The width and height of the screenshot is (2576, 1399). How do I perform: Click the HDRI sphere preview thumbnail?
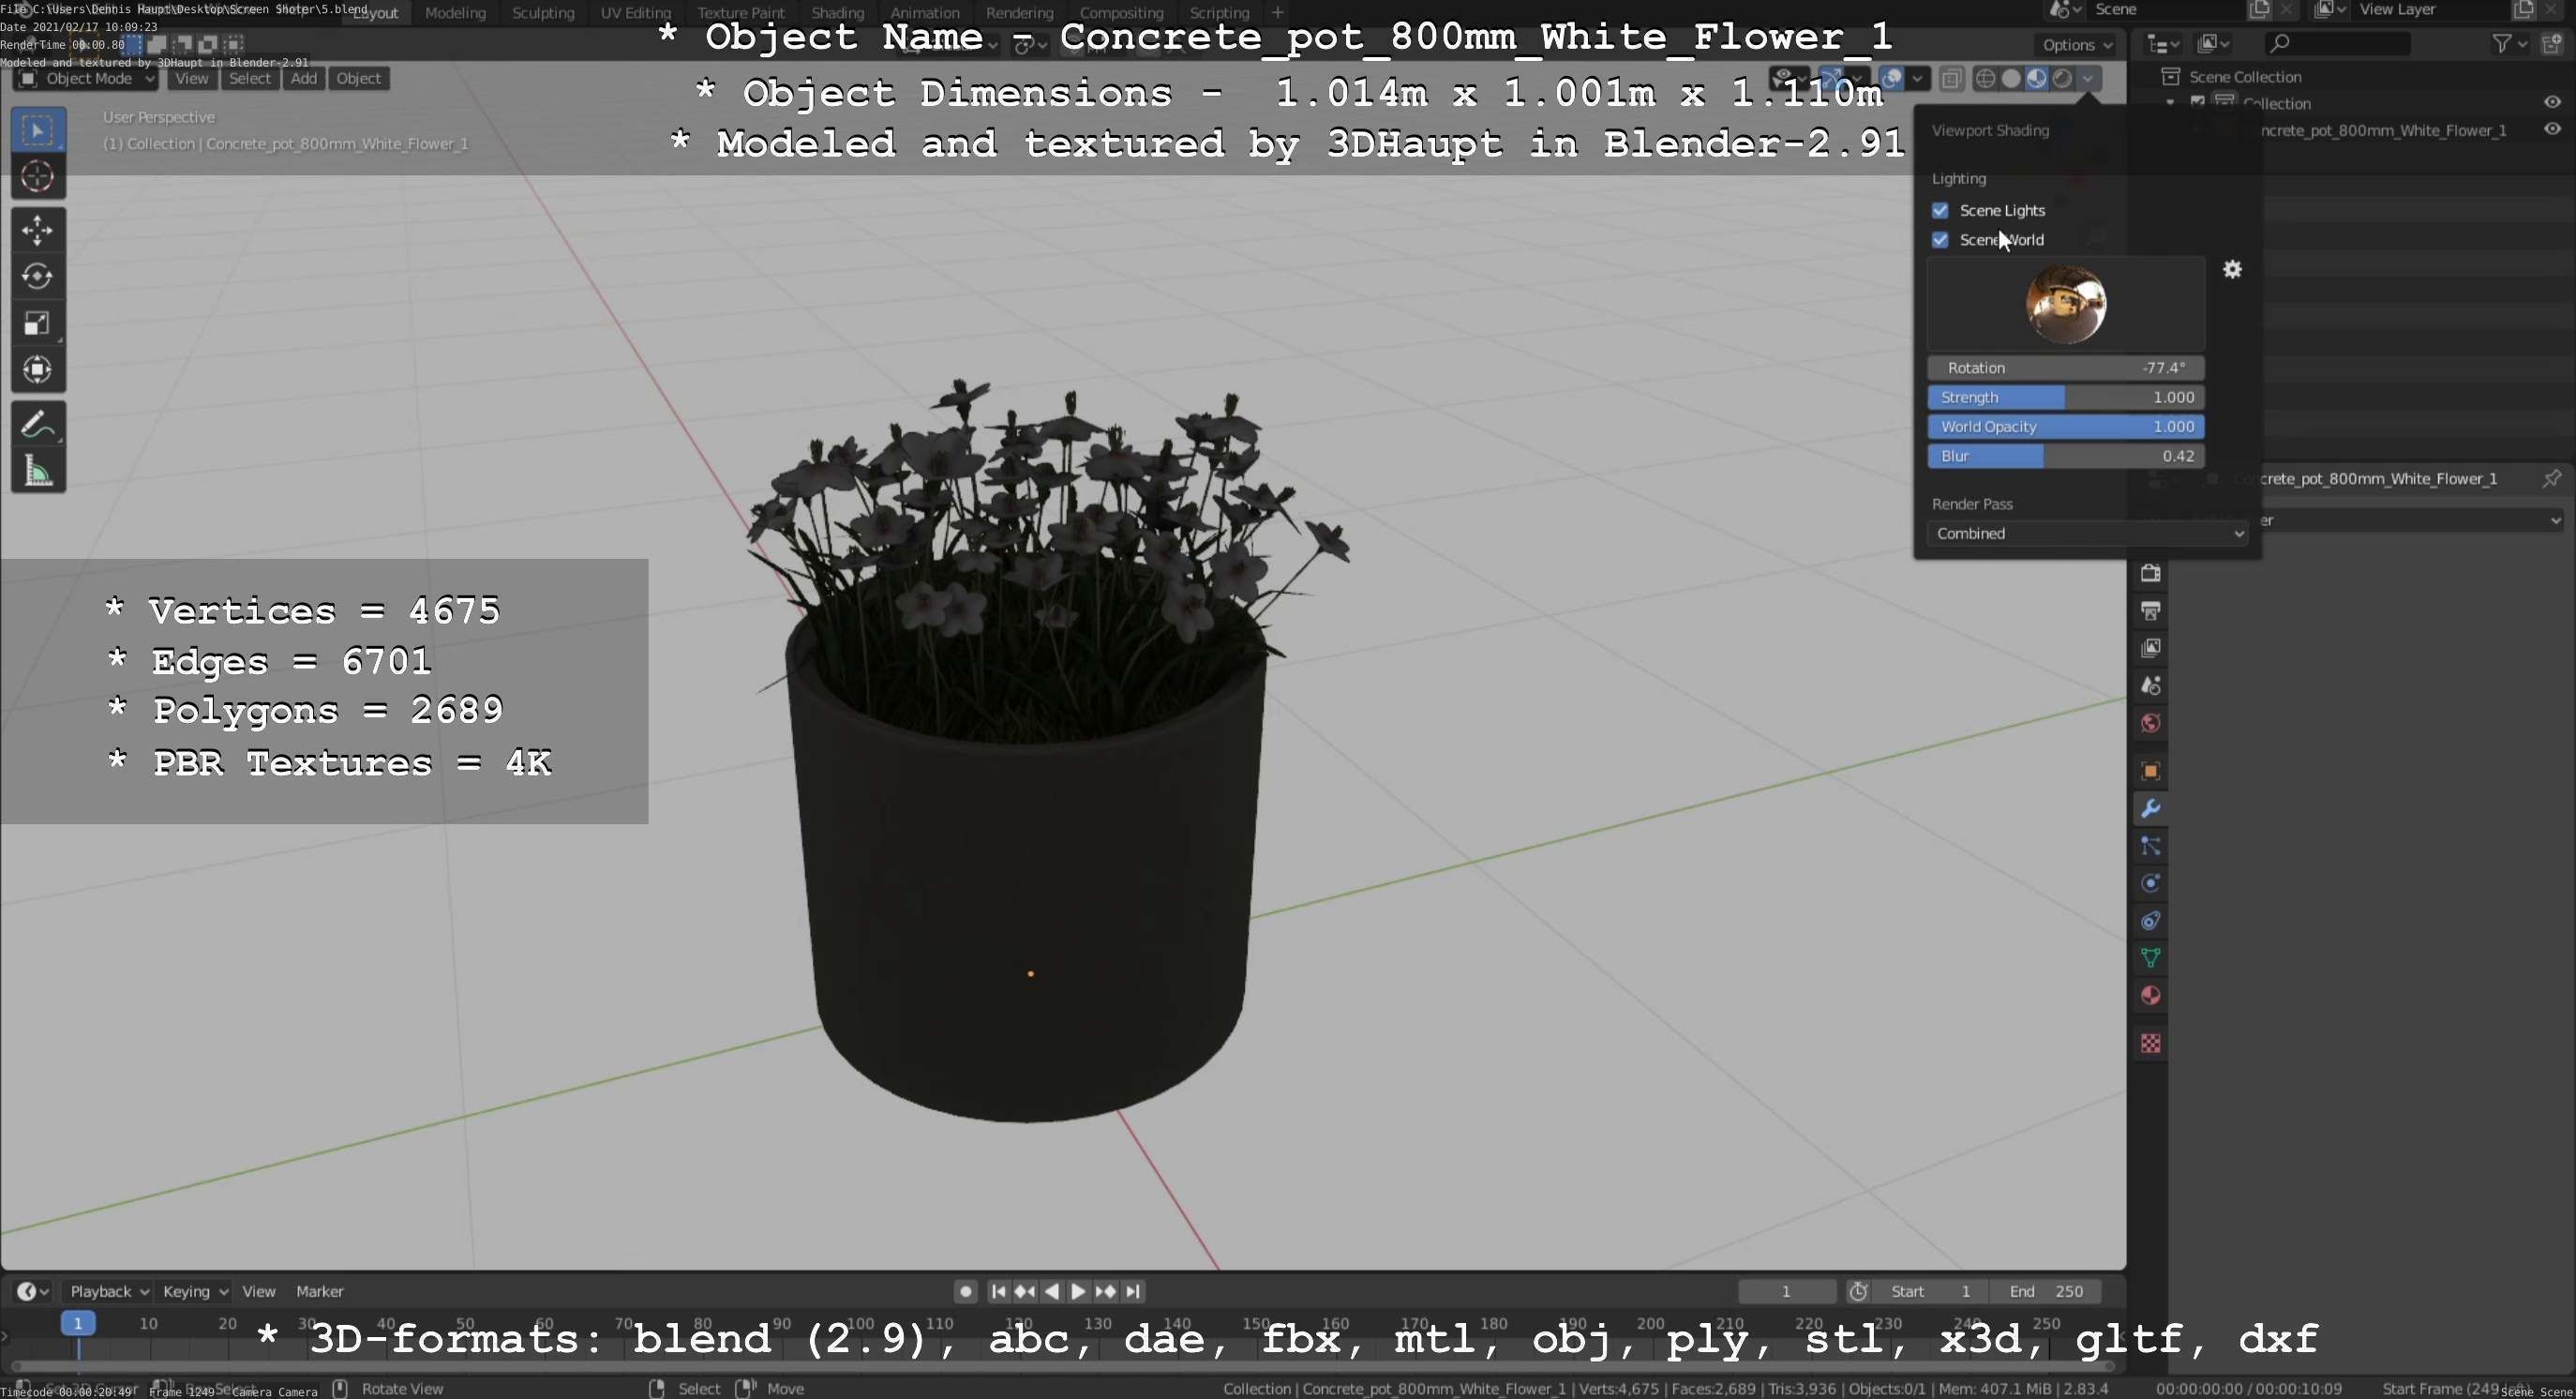coord(2066,304)
